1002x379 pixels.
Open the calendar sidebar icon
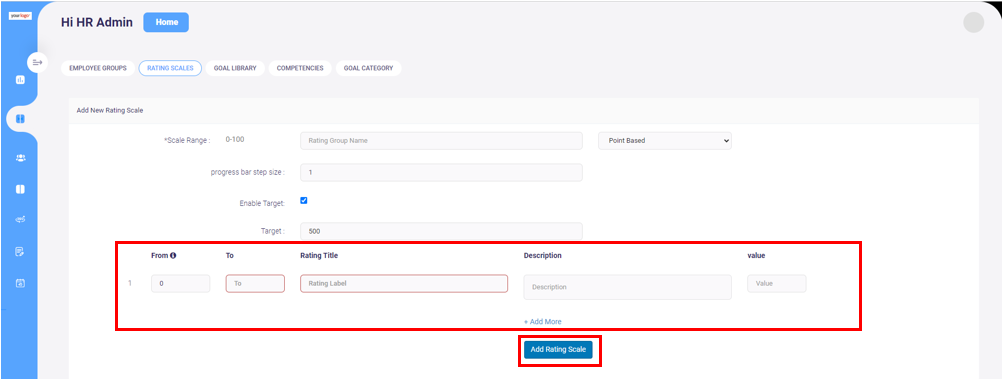click(x=20, y=283)
